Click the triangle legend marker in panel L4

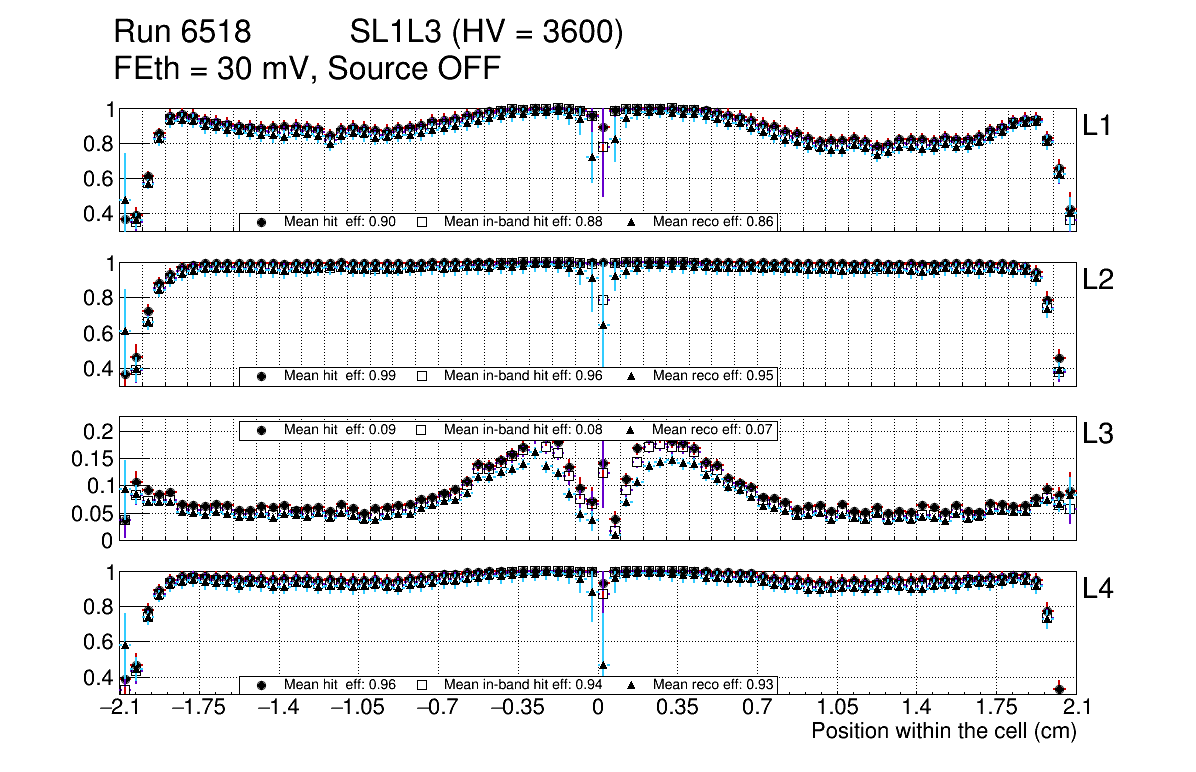(631, 685)
